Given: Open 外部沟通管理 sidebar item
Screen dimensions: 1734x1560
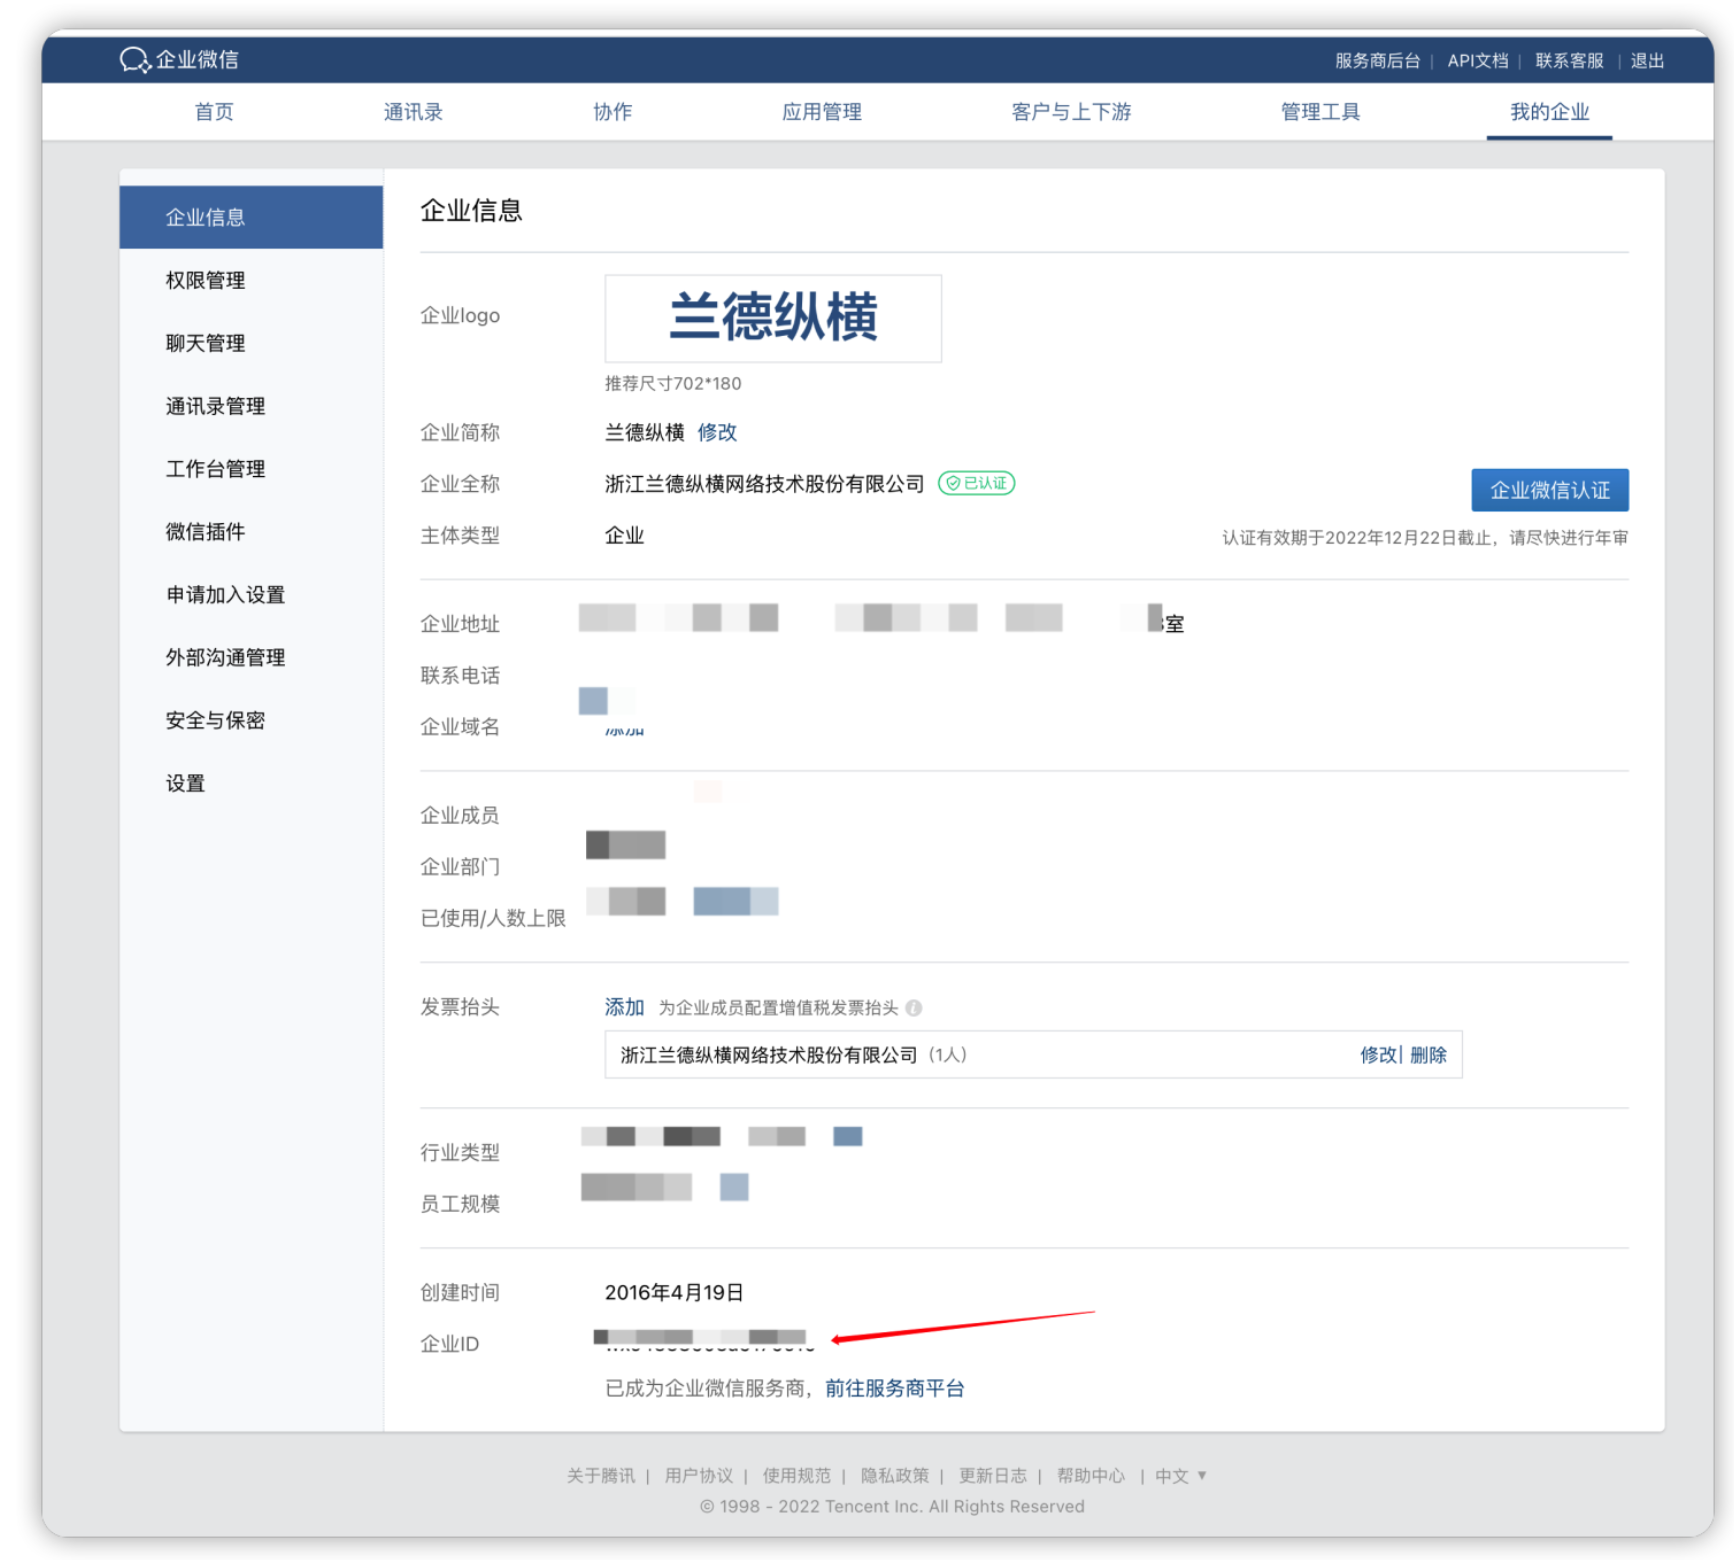Looking at the screenshot, I should (x=225, y=658).
